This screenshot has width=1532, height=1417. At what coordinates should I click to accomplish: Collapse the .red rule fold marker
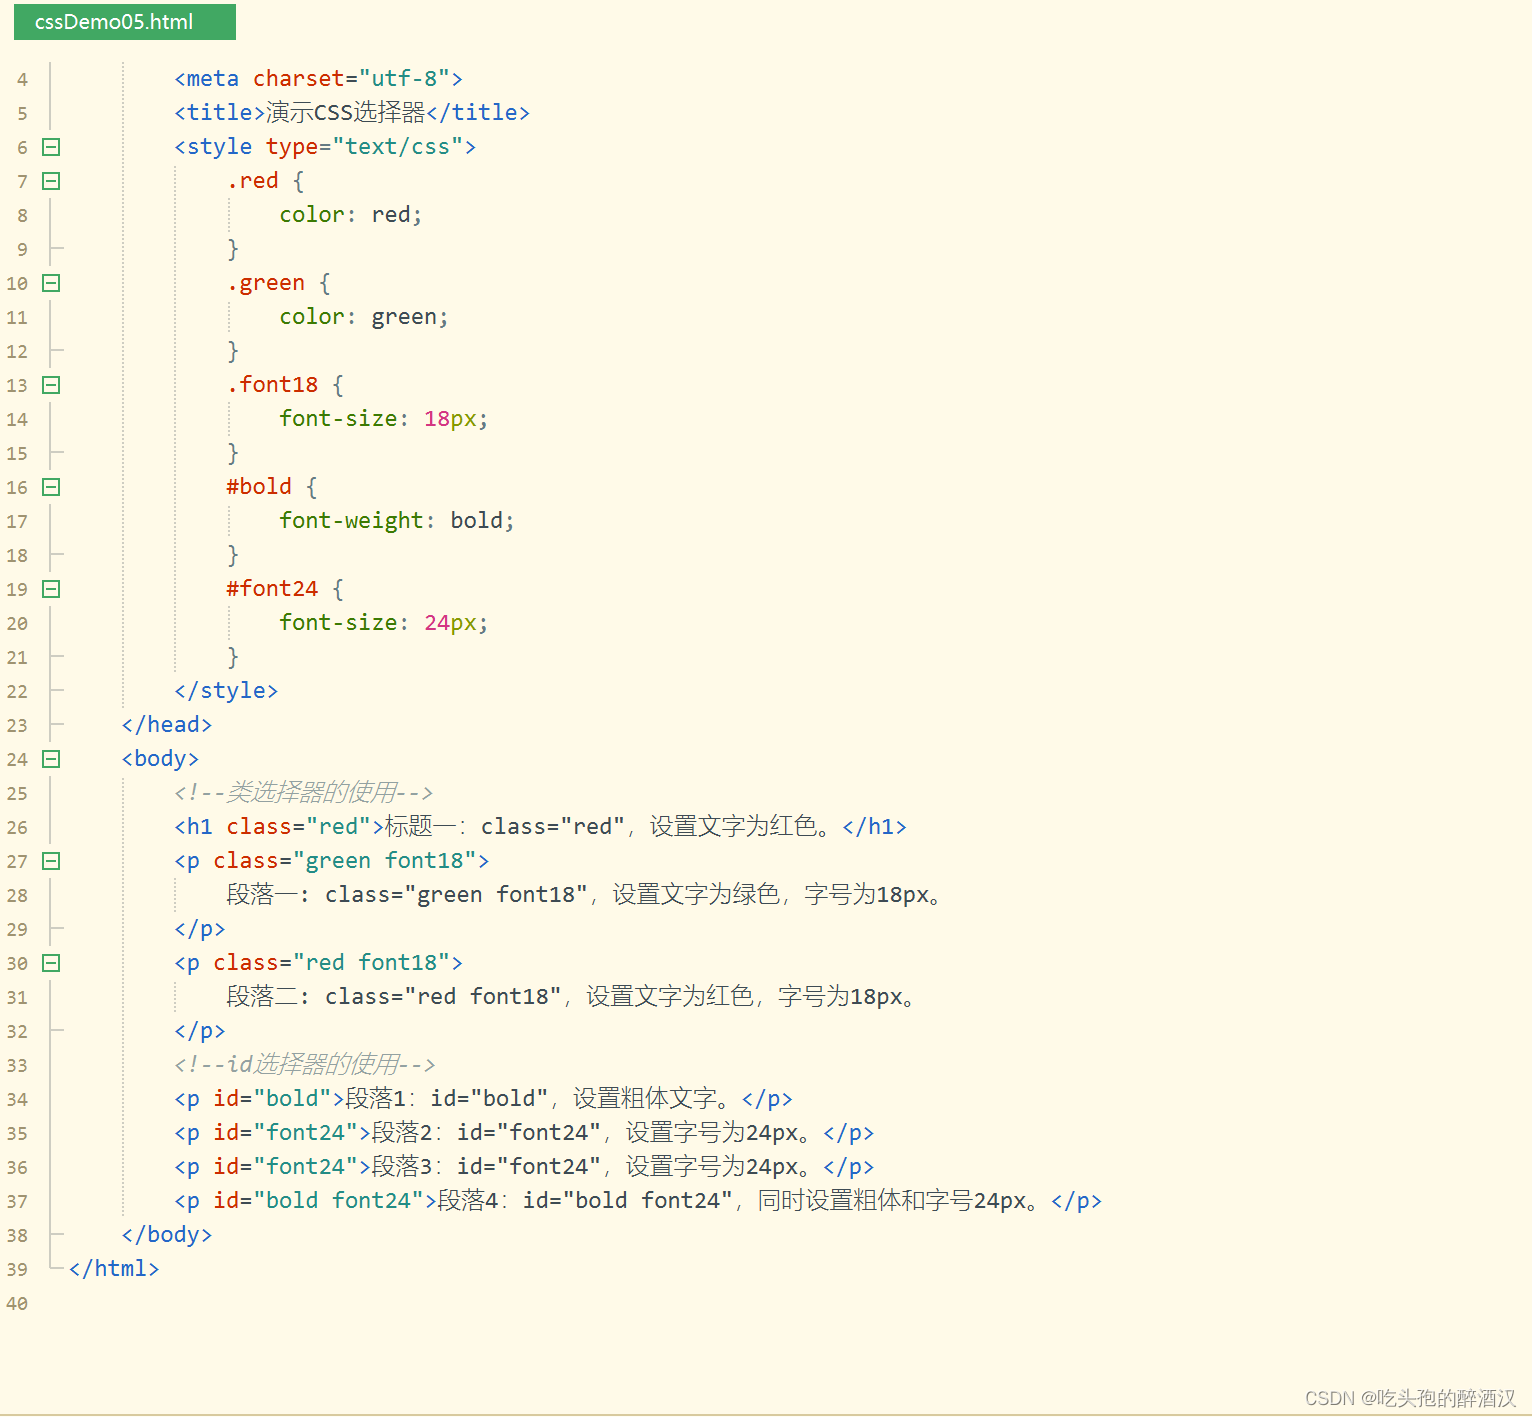pos(50,181)
